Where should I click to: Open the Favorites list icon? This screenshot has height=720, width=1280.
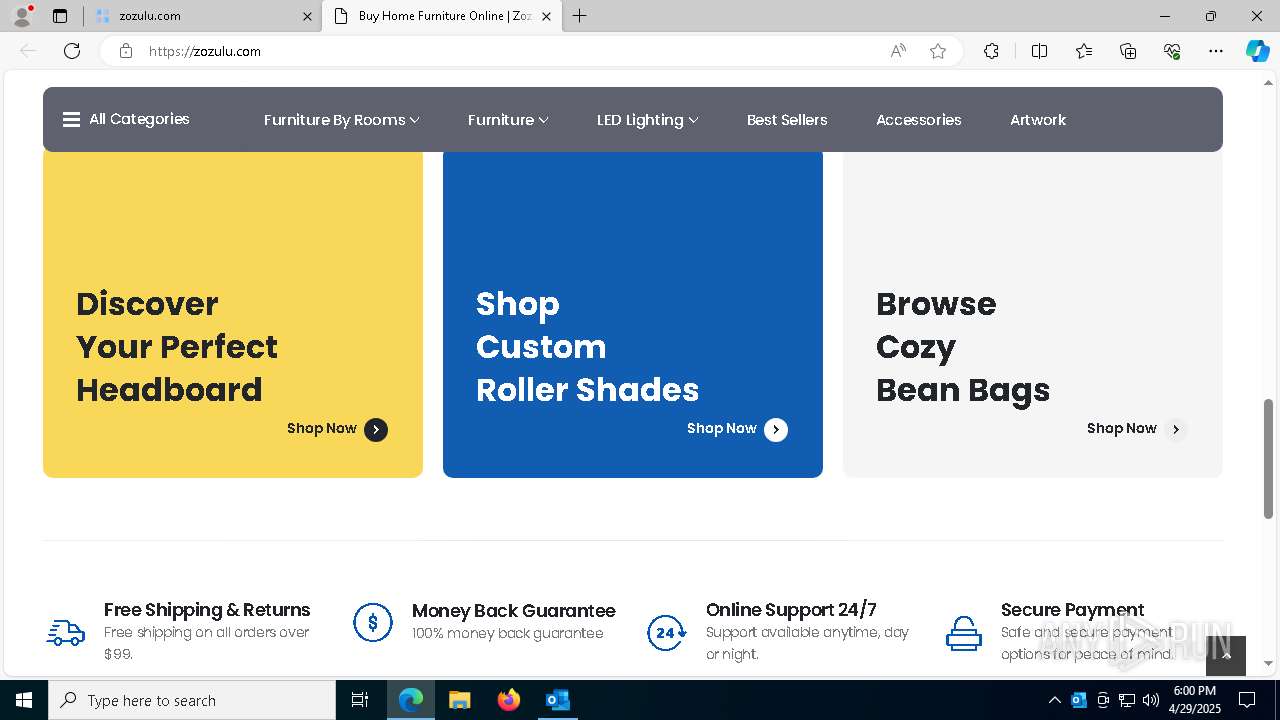click(x=1084, y=51)
